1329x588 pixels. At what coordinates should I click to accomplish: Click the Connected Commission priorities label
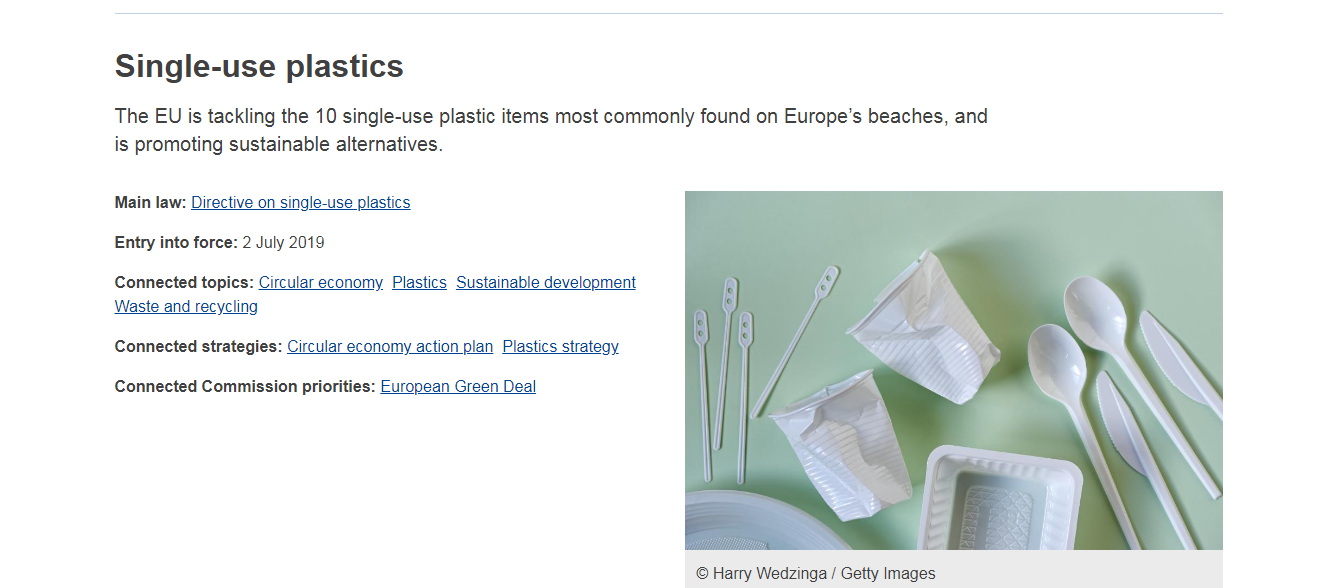pyautogui.click(x=245, y=387)
